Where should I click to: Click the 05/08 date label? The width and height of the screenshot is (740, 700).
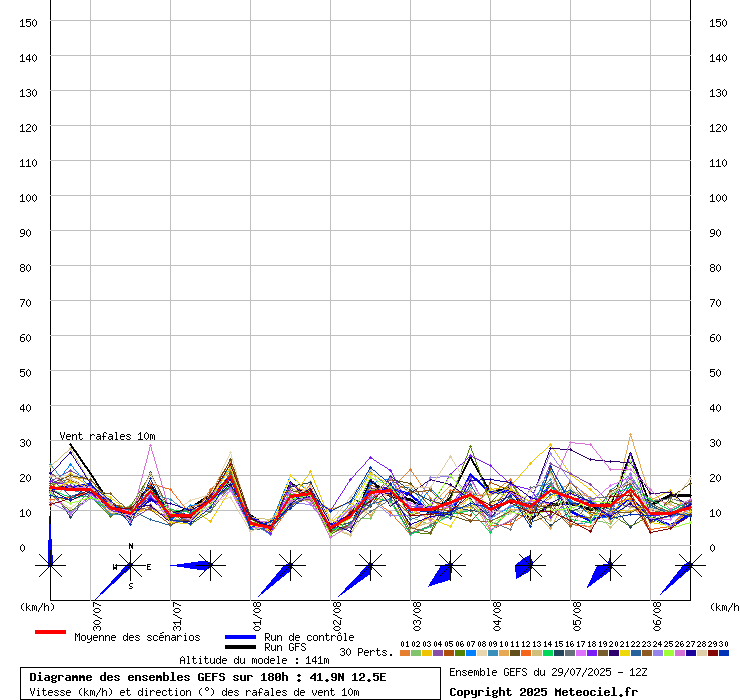point(577,616)
